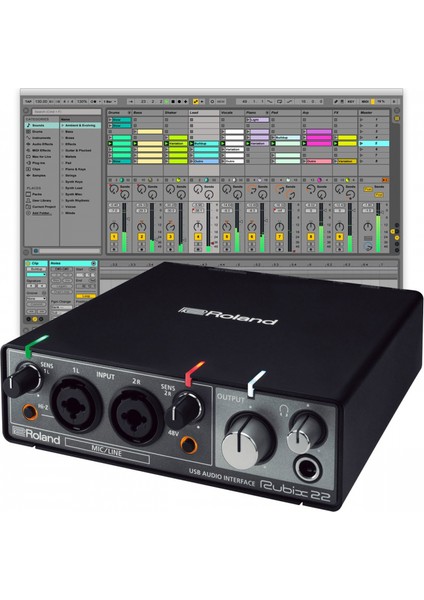Toggle track 1 activator button

114,237
